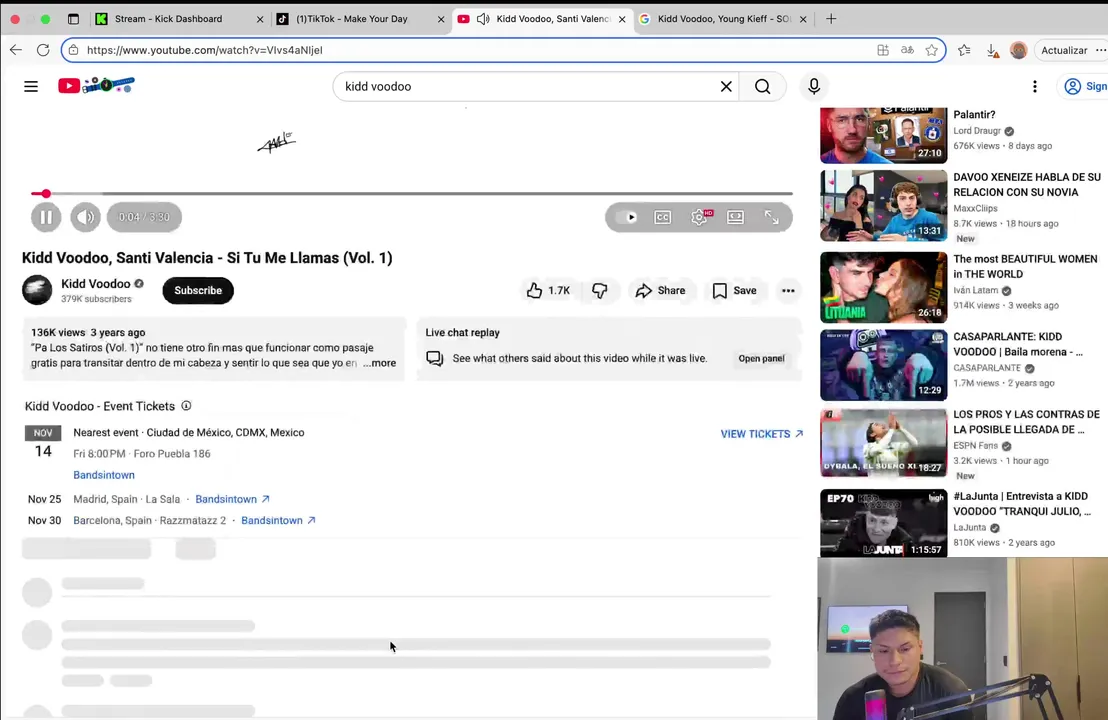The height and width of the screenshot is (720, 1108).
Task: Switch to theater mode
Action: pyautogui.click(x=736, y=217)
